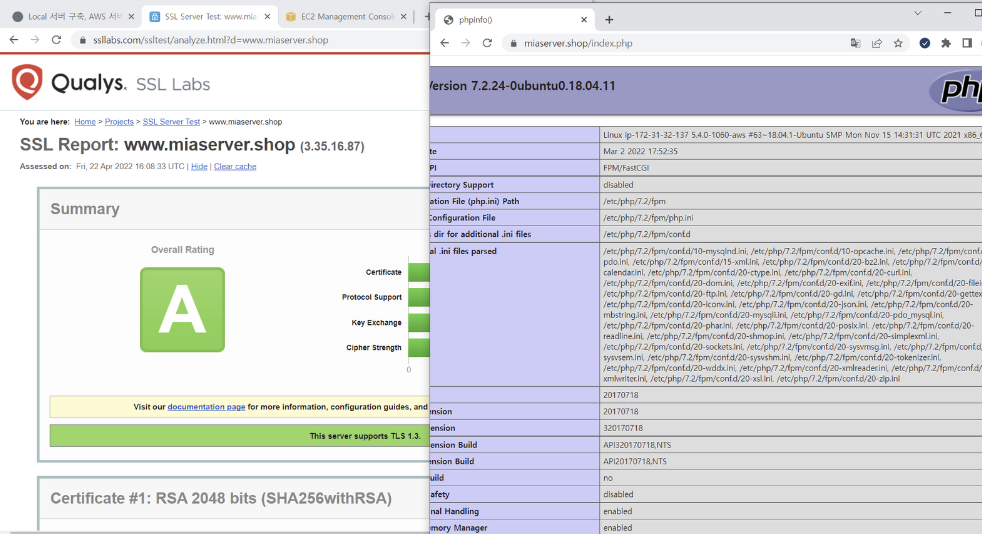Click the 'Linux ip-172-31-32-137' system value cell
The image size is (982, 534).
pyautogui.click(x=790, y=135)
